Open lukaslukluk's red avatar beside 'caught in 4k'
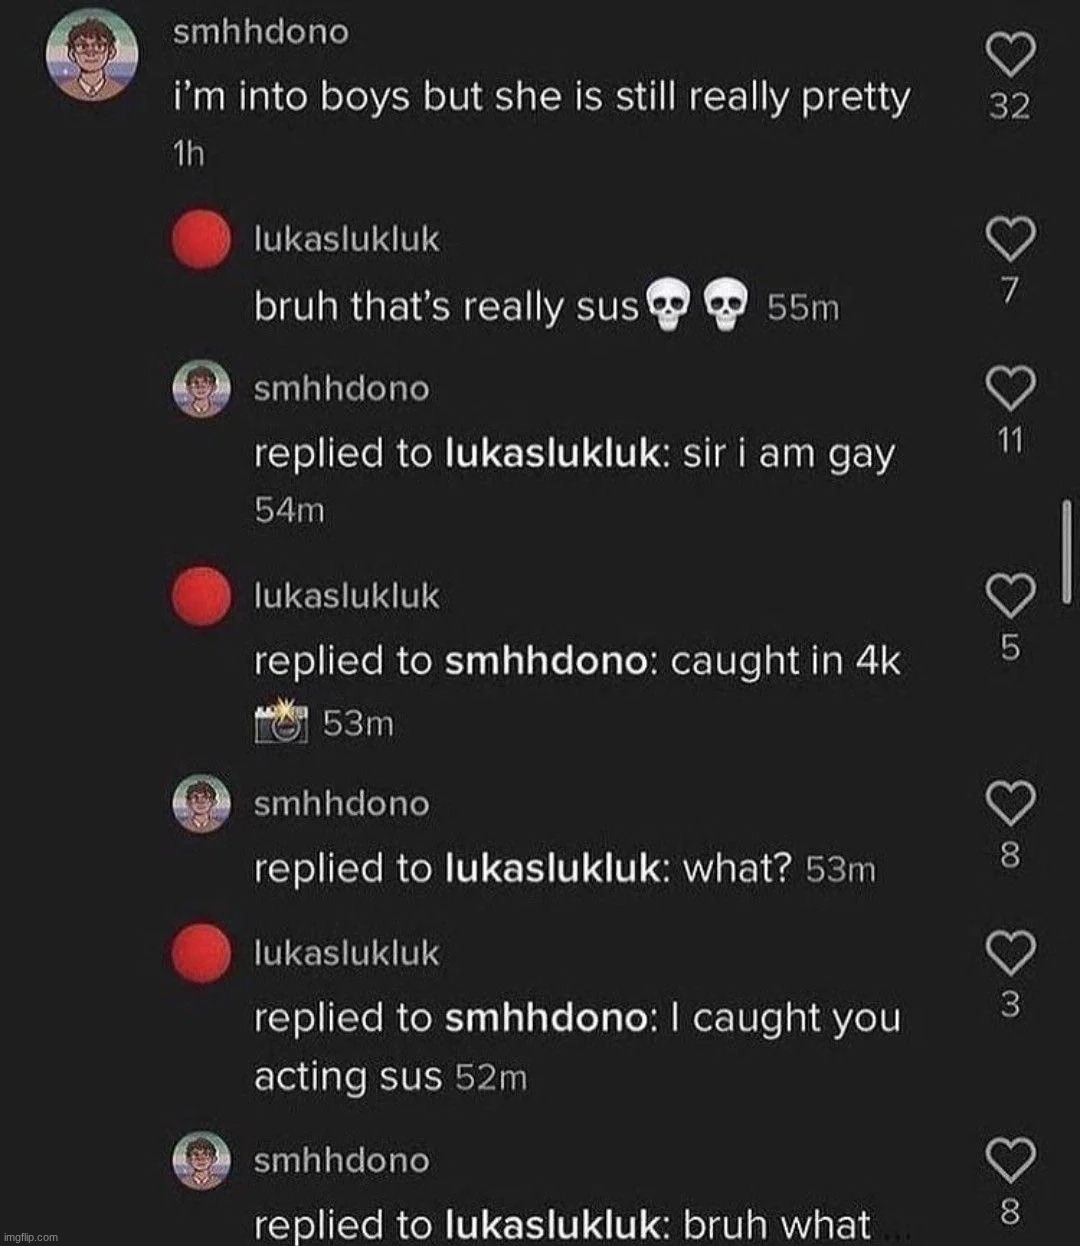 pos(201,597)
